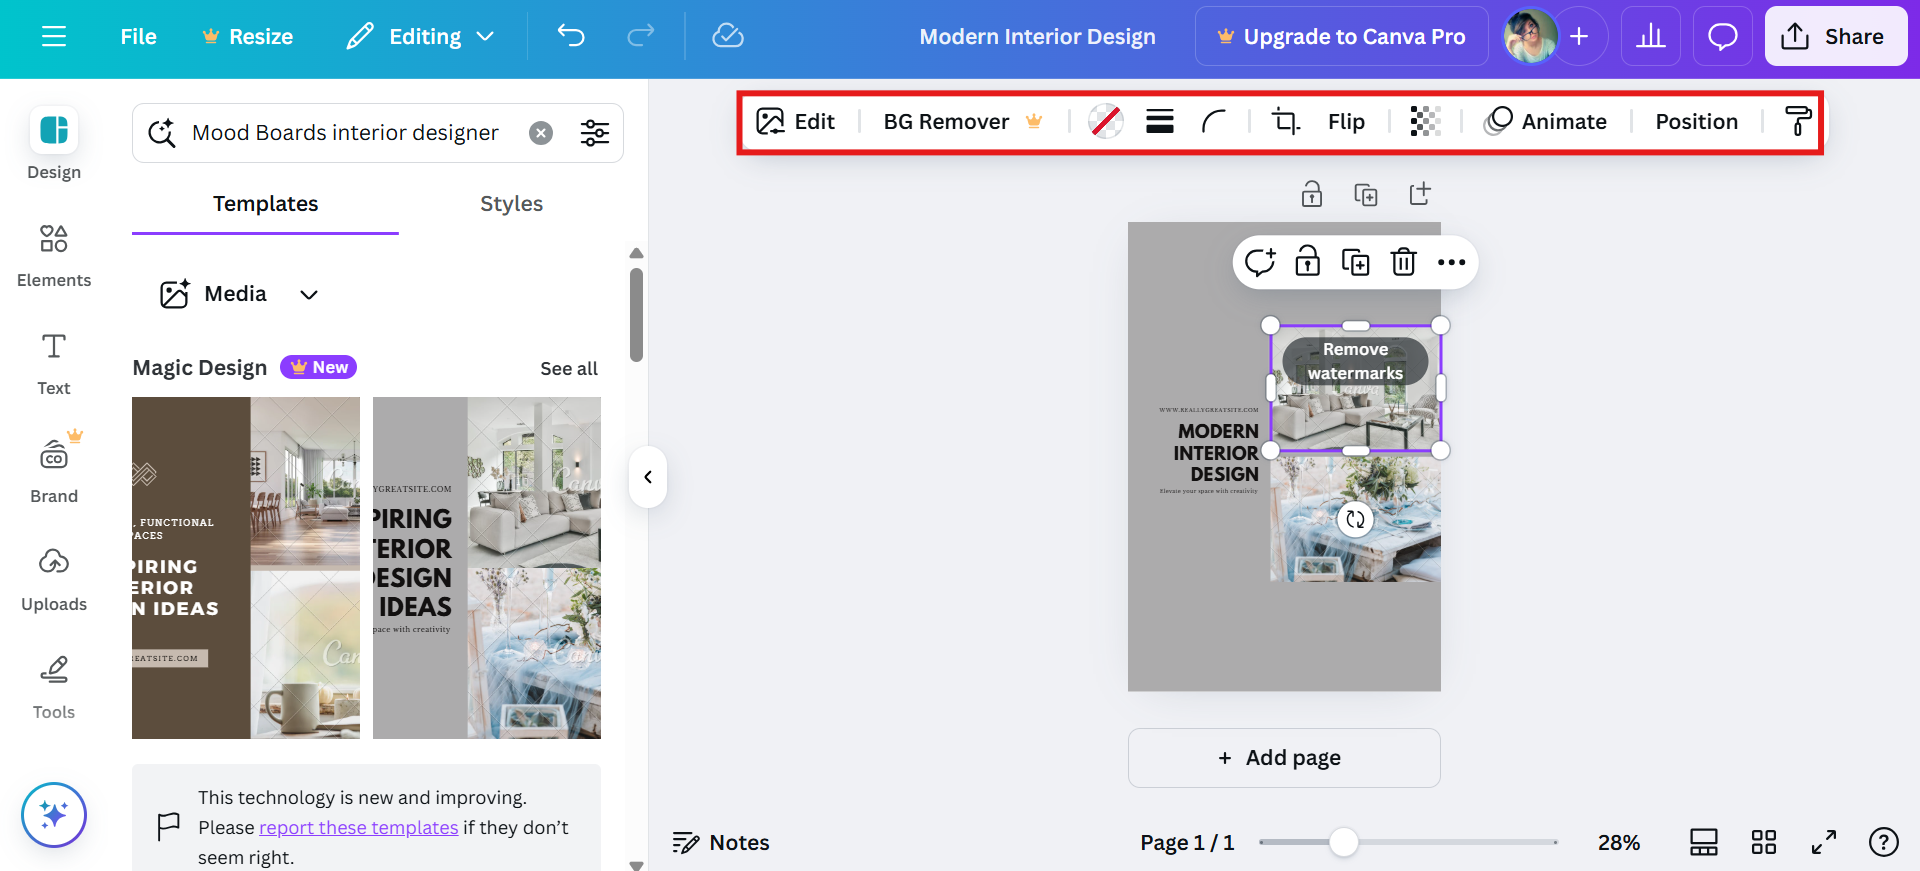Open the Tools sidebar panel
This screenshot has height=871, width=1920.
(54, 688)
